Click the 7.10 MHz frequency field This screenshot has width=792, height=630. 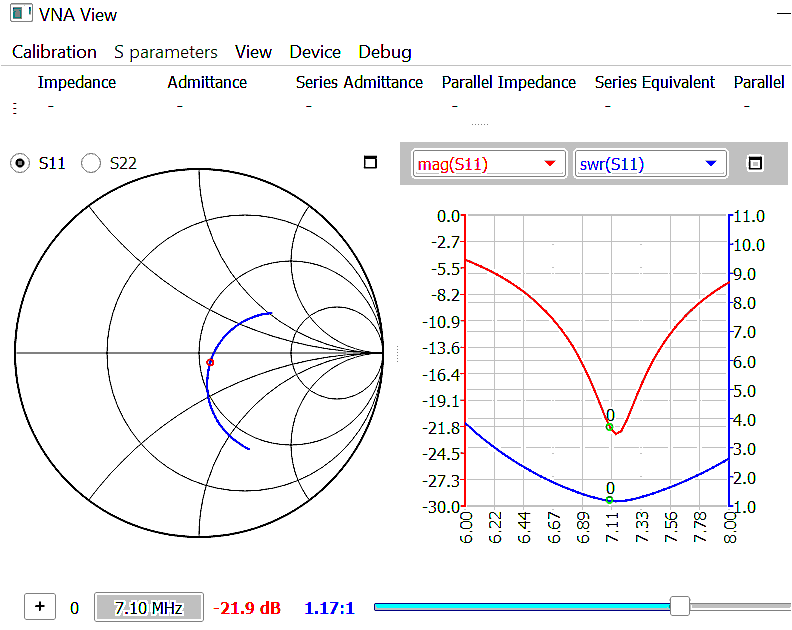pyautogui.click(x=149, y=607)
